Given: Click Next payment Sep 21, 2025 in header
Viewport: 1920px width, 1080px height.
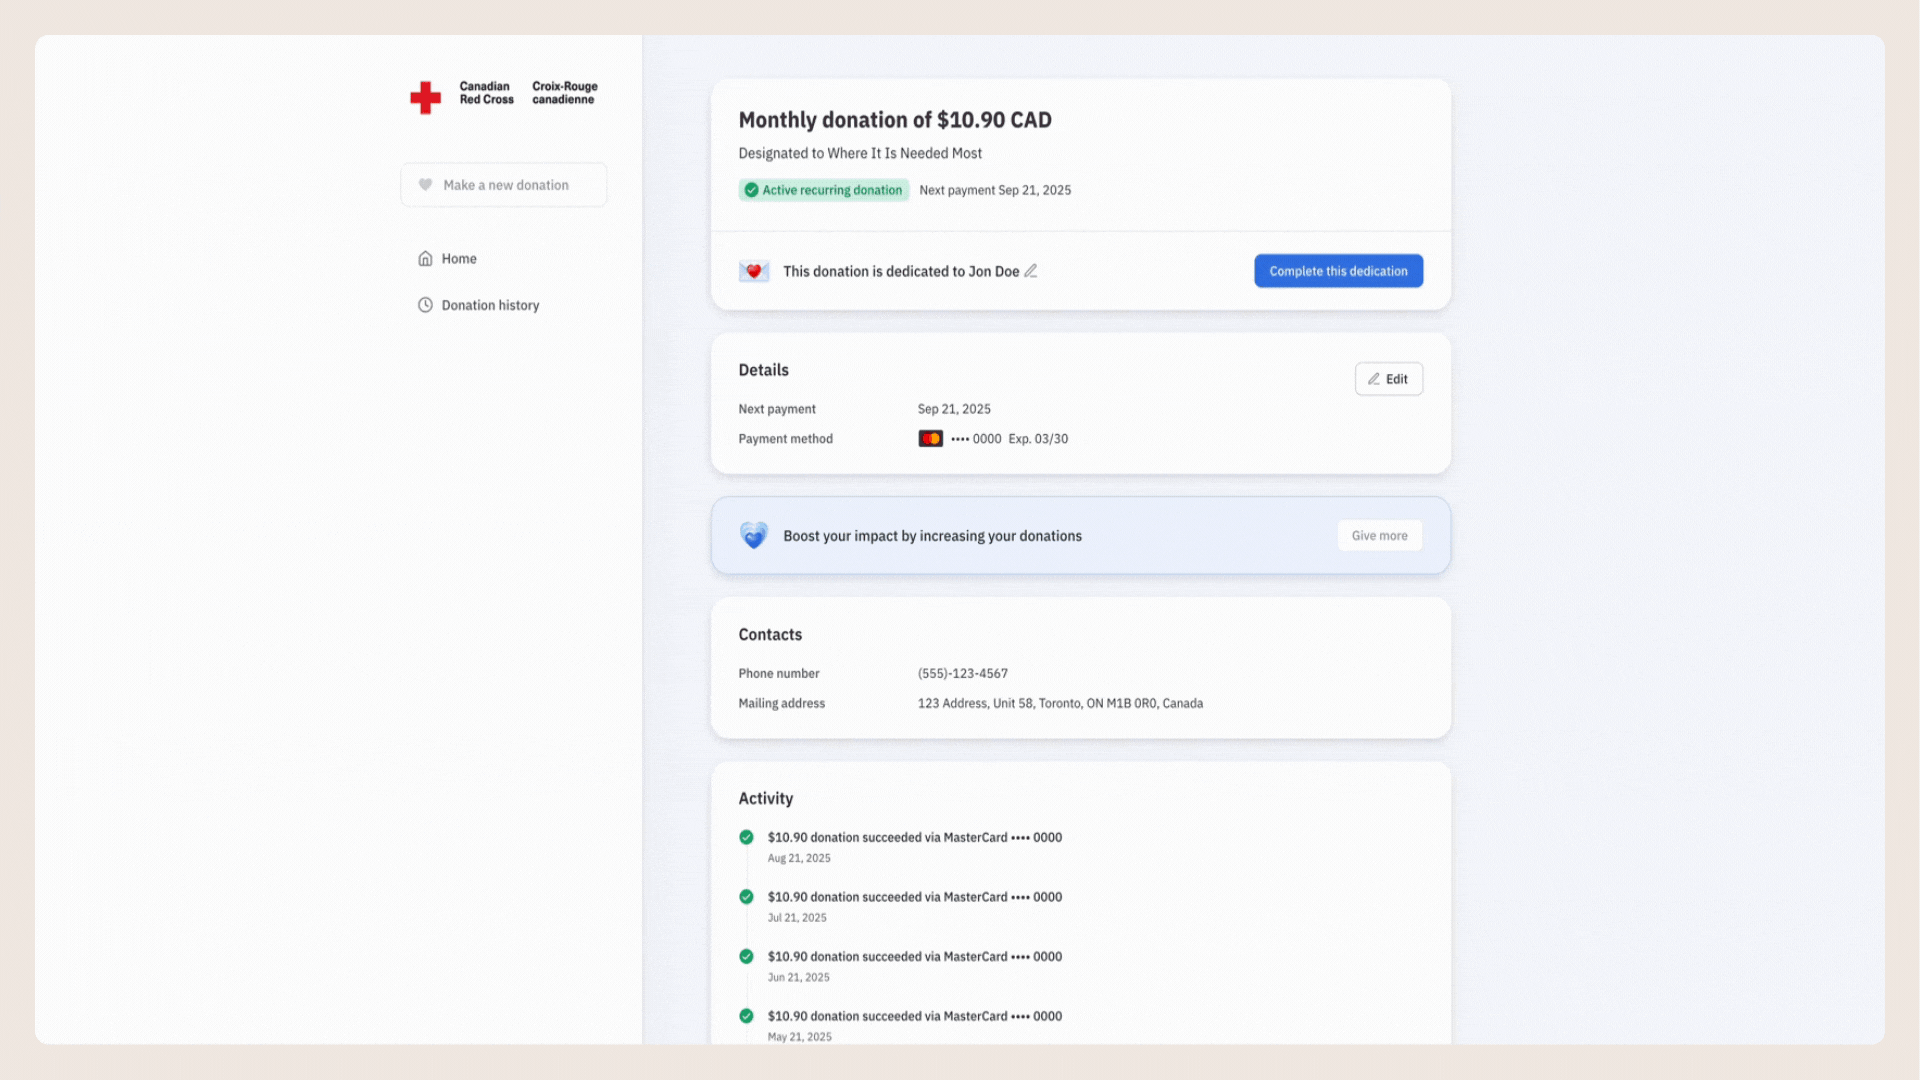Looking at the screenshot, I should (x=995, y=190).
